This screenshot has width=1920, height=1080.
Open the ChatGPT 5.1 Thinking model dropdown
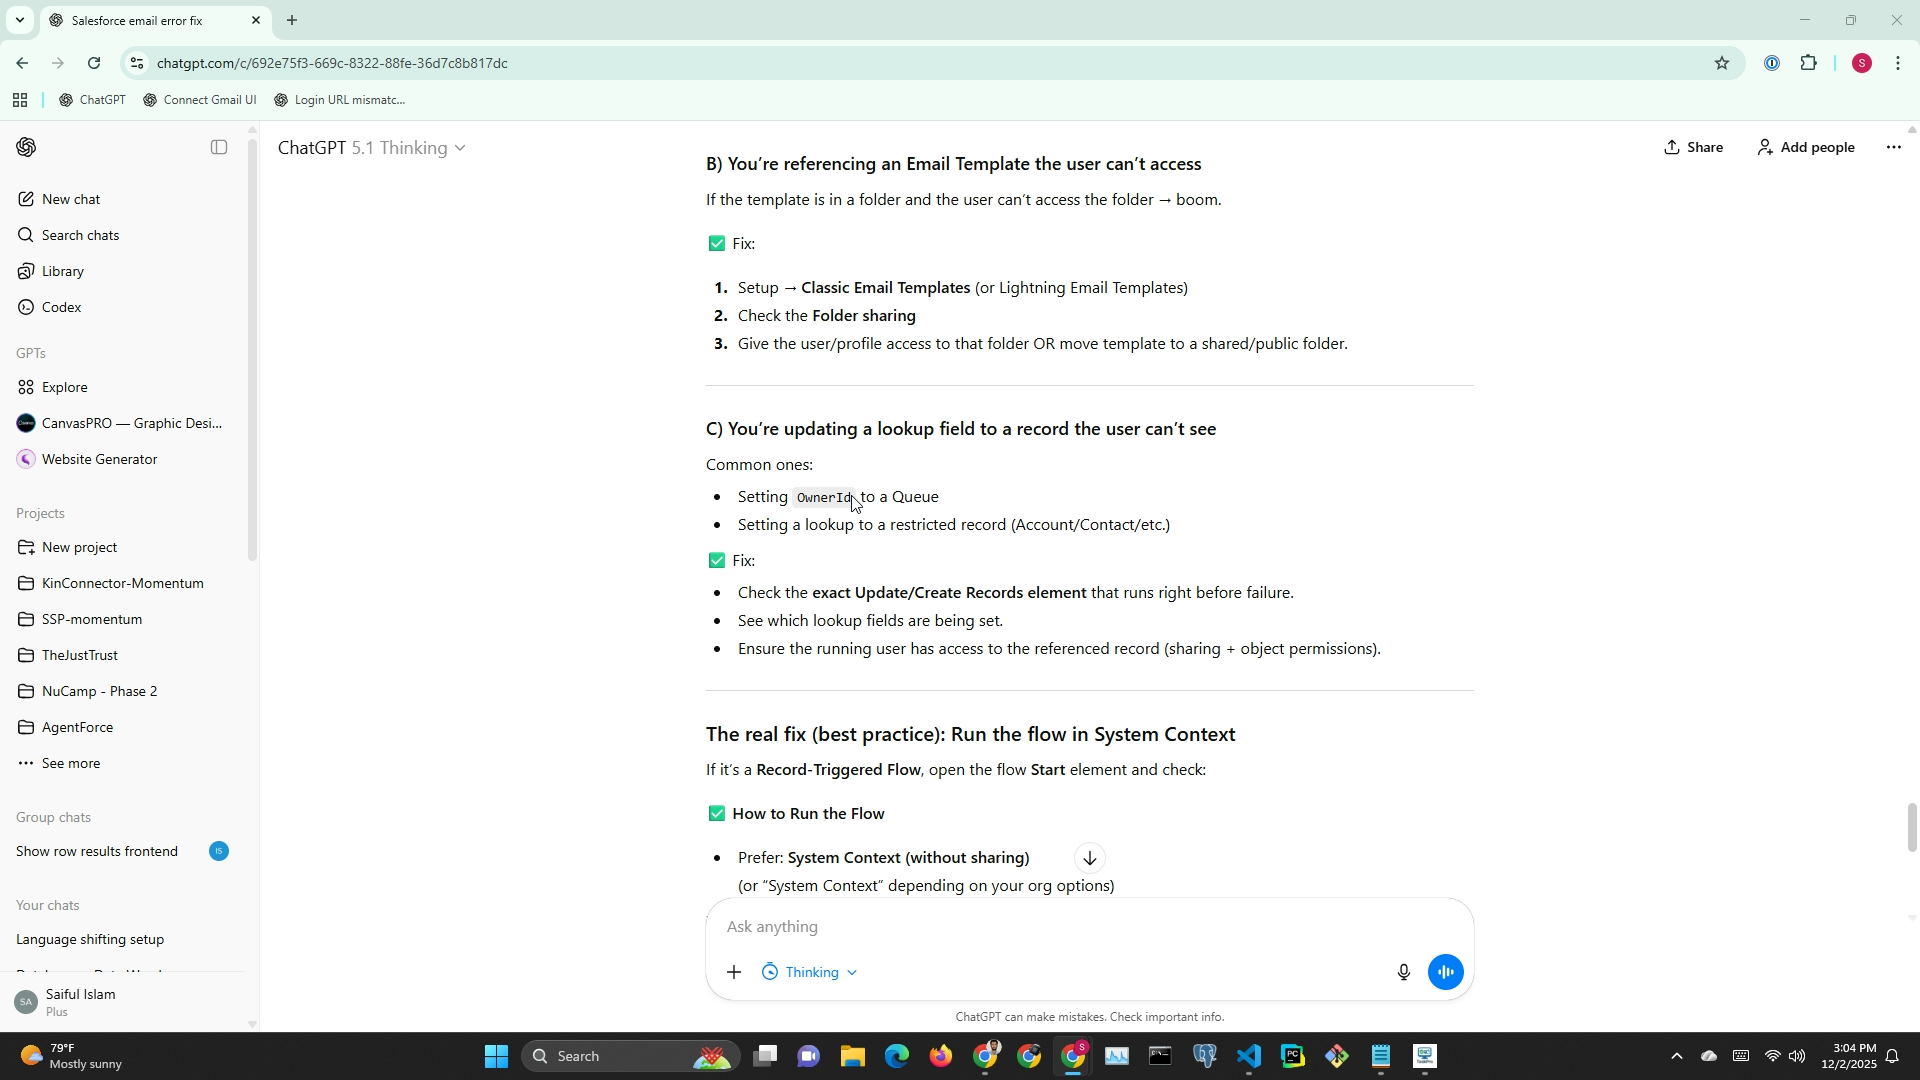point(372,148)
